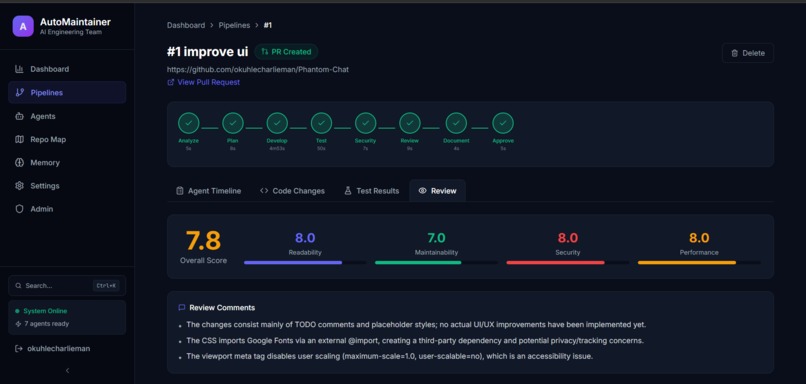The image size is (806, 384).
Task: Open the Admin page
Action: [67, 209]
